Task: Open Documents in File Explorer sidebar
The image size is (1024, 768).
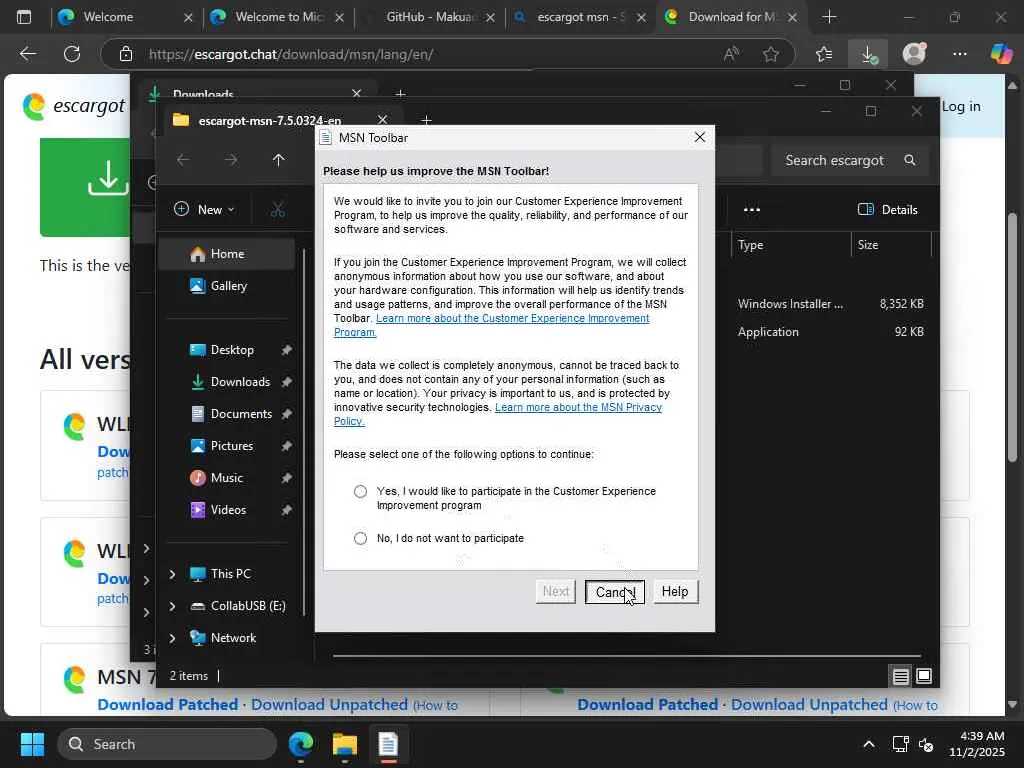Action: click(240, 413)
